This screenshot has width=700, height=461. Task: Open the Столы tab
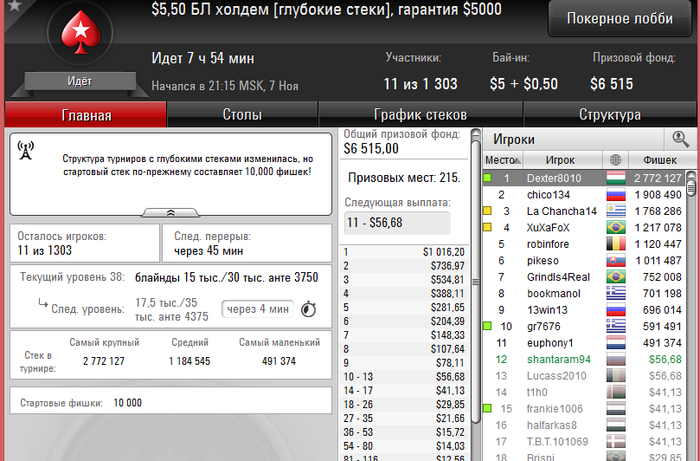(x=242, y=115)
